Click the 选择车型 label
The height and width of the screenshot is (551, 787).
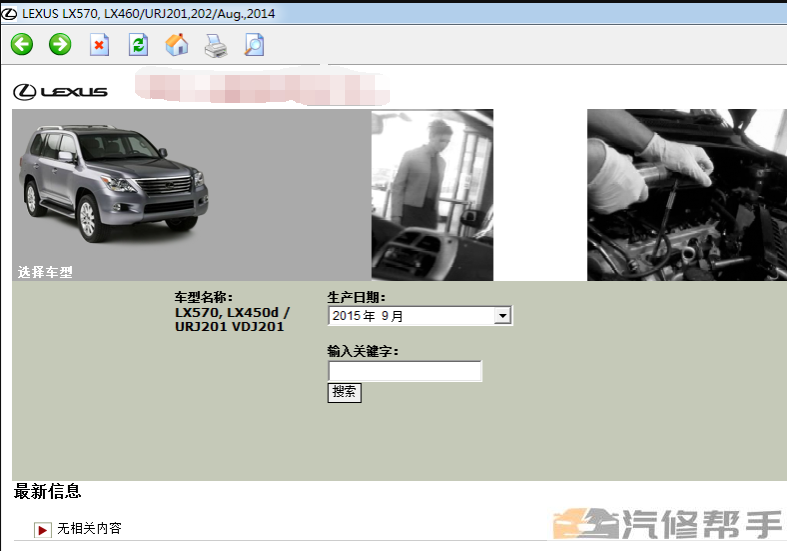(45, 272)
